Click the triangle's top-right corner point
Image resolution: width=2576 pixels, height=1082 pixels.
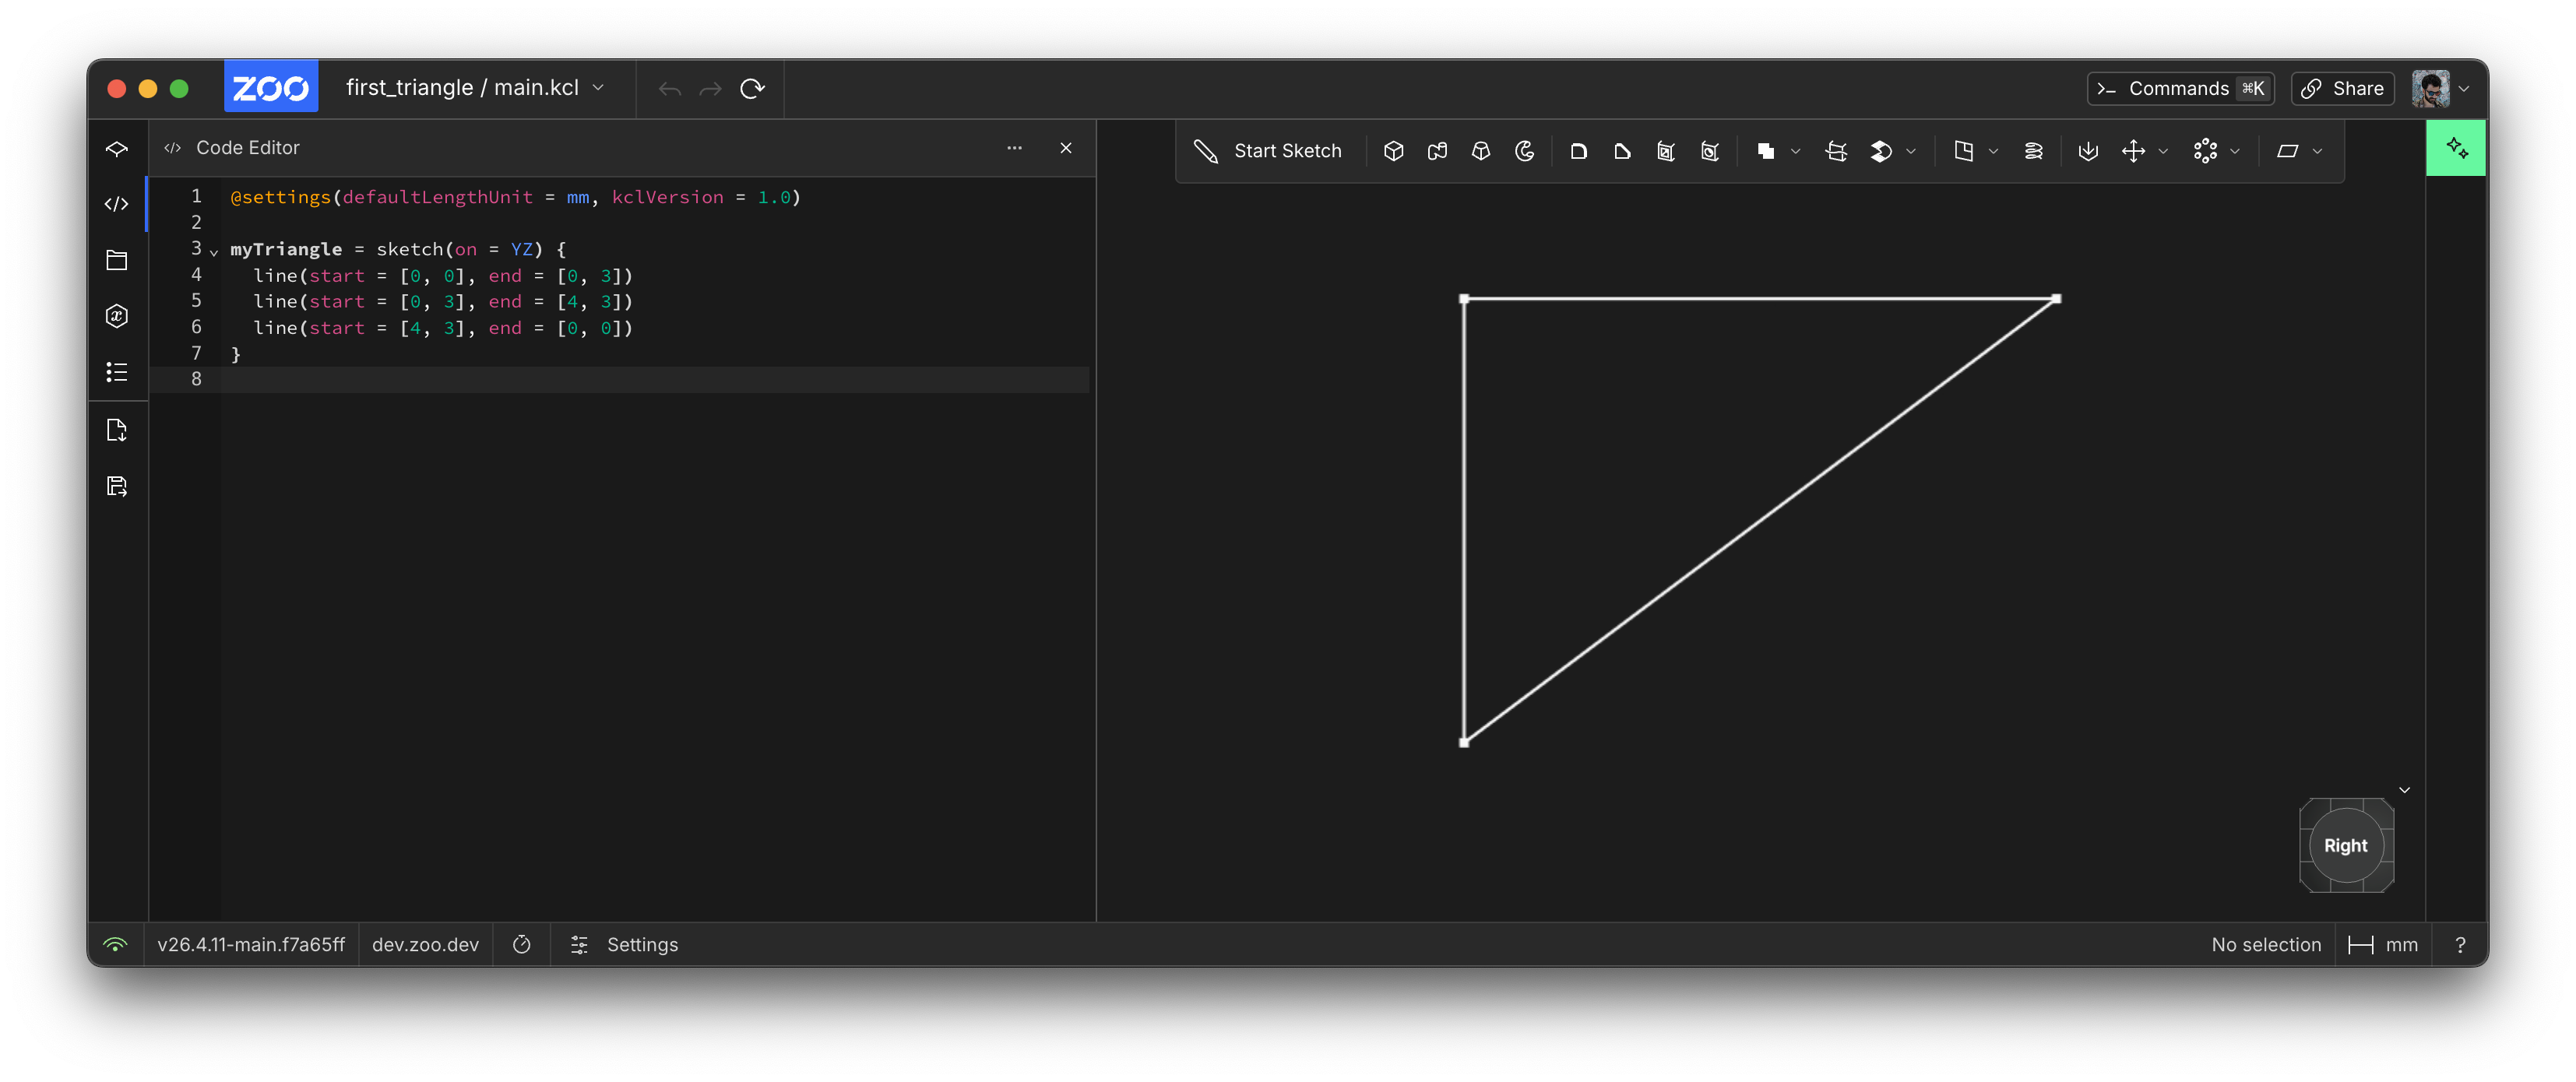point(2056,298)
